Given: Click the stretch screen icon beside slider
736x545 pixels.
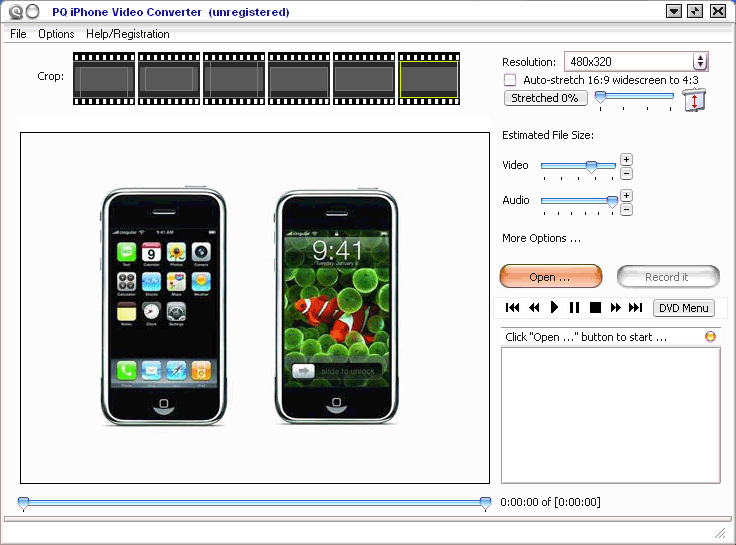Looking at the screenshot, I should [x=694, y=99].
